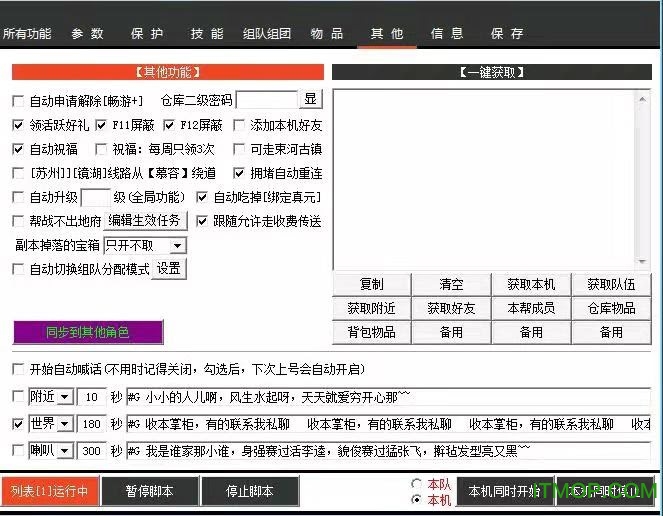Toggle the F11屏蔽 checkbox
The height and width of the screenshot is (516, 663).
[101, 125]
